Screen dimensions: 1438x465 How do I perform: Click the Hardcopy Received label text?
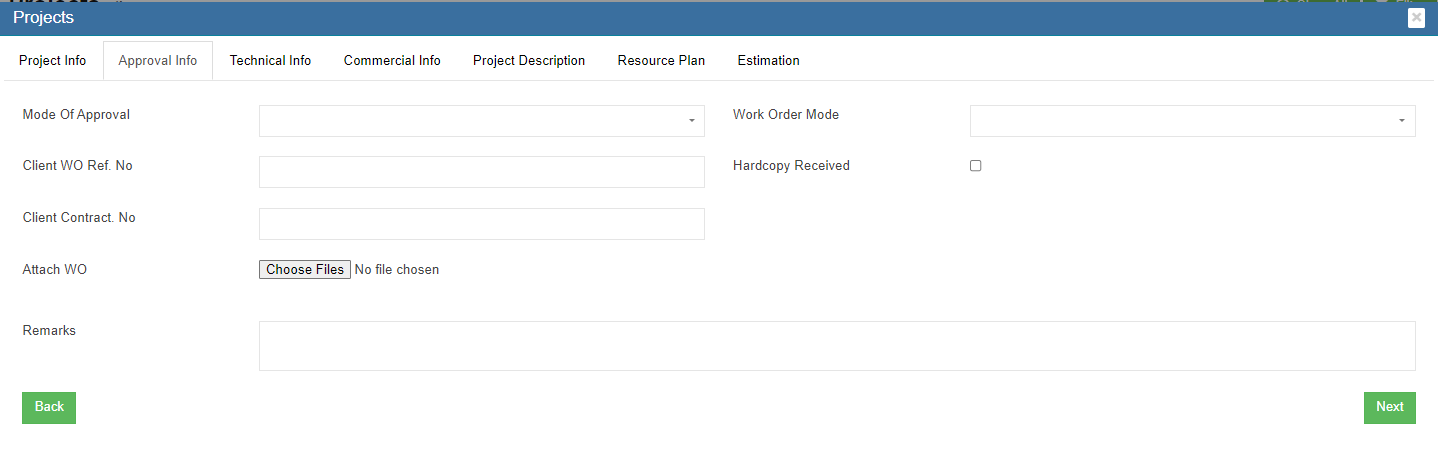[791, 166]
